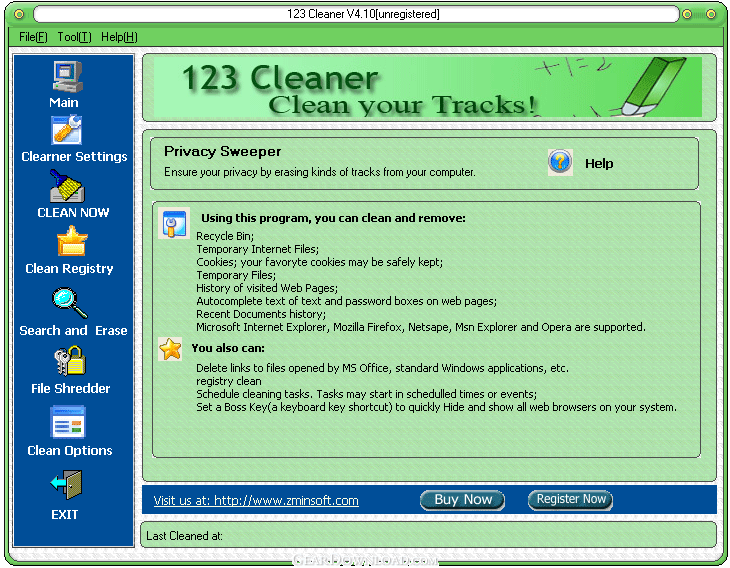The width and height of the screenshot is (730, 568).
Task: Click the Help text label
Action: click(x=599, y=163)
